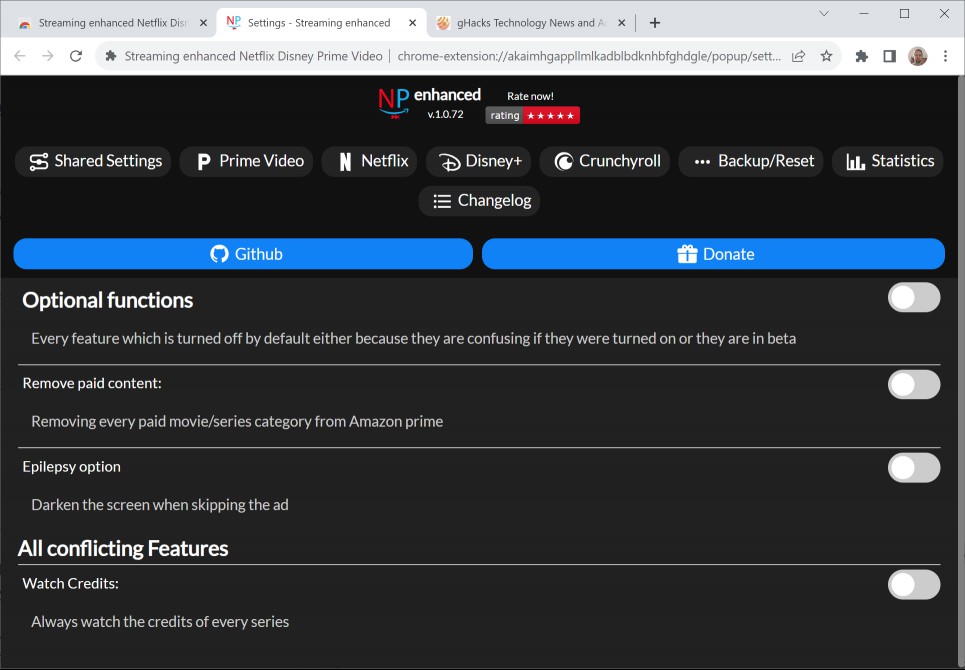Open Chrome's three-dot menu
The width and height of the screenshot is (965, 670).
coord(945,56)
